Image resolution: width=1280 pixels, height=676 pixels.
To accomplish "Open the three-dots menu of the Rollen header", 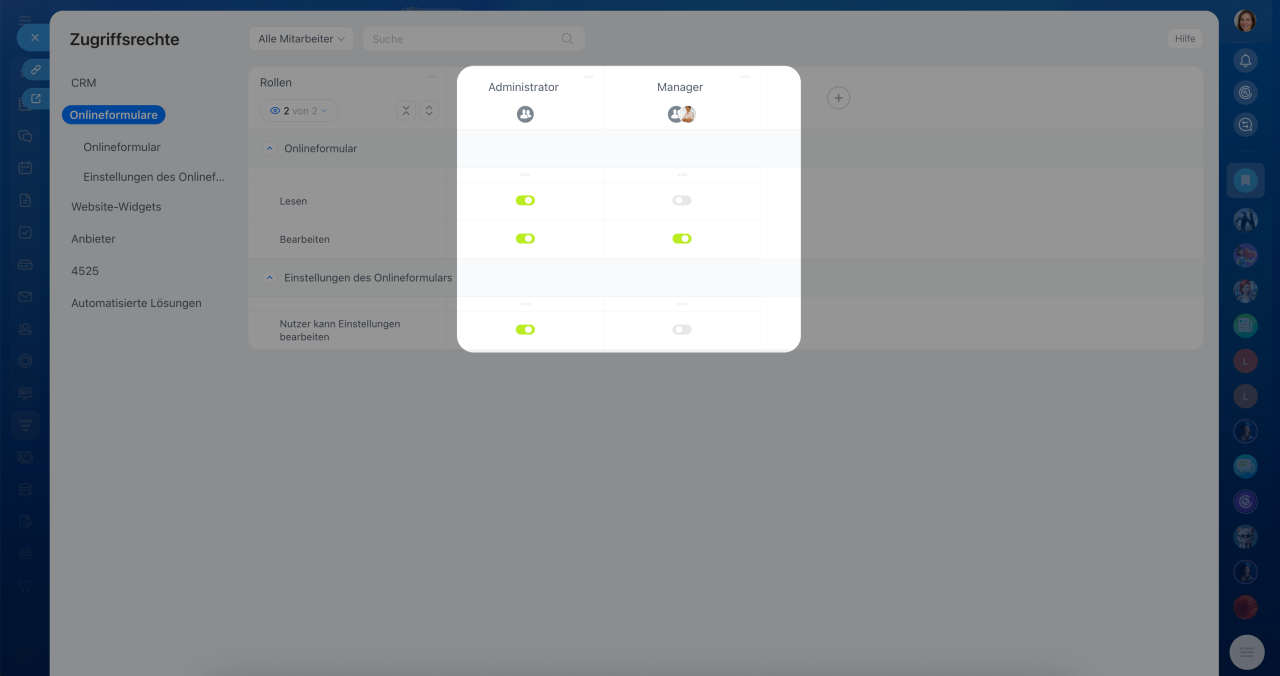I will [432, 77].
